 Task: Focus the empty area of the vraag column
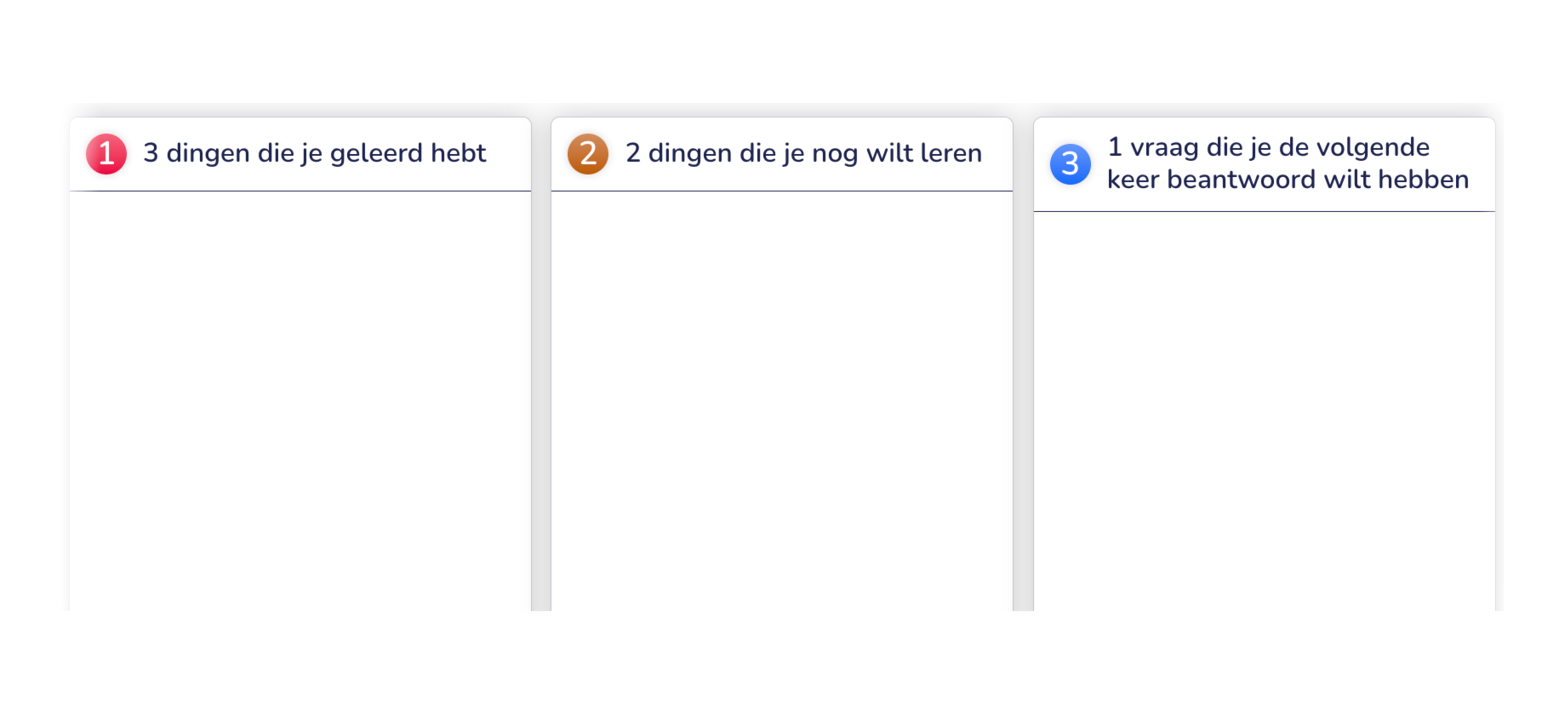pos(1264,410)
